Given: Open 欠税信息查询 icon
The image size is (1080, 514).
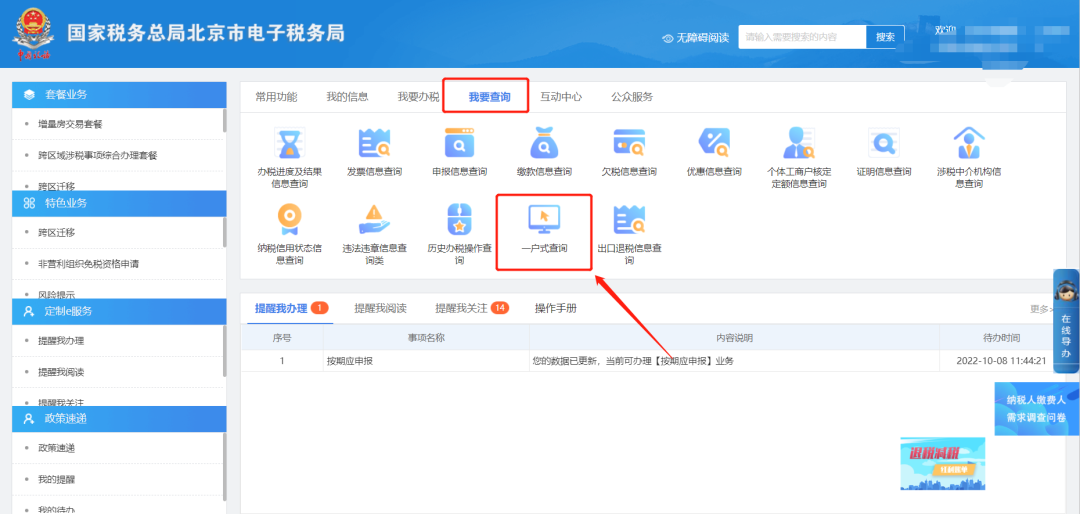Looking at the screenshot, I should (629, 143).
